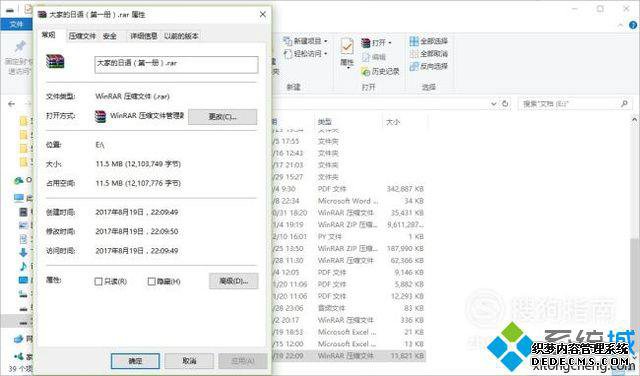640x376 pixels.
Task: Click the WinRAR icon next to 打开方式
Action: pyautogui.click(x=100, y=116)
